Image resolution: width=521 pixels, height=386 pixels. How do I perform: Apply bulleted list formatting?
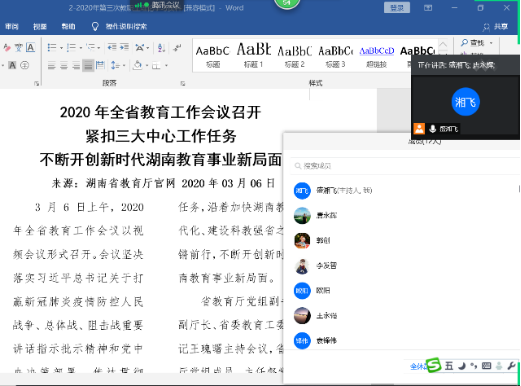coord(52,48)
